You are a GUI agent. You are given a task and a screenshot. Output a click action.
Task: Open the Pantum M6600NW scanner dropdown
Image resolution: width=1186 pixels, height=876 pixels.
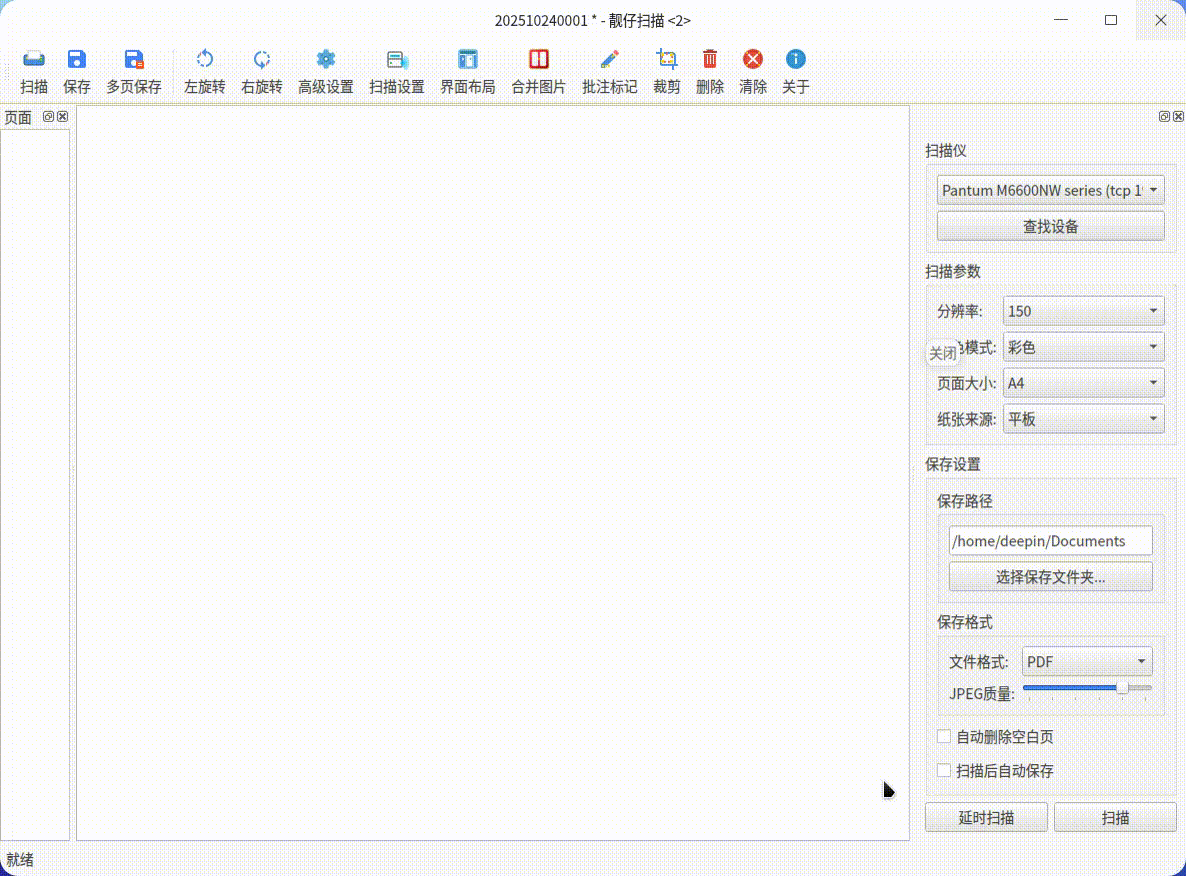pos(1050,190)
